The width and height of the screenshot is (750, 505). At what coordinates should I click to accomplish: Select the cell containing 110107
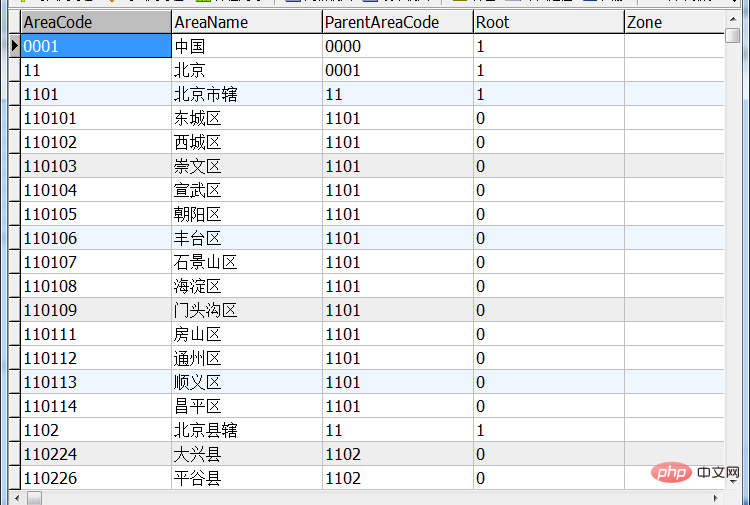point(96,262)
